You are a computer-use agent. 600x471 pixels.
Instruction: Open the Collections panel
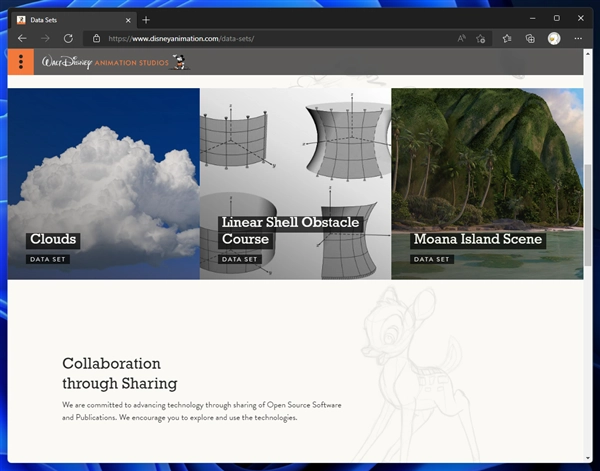(530, 38)
